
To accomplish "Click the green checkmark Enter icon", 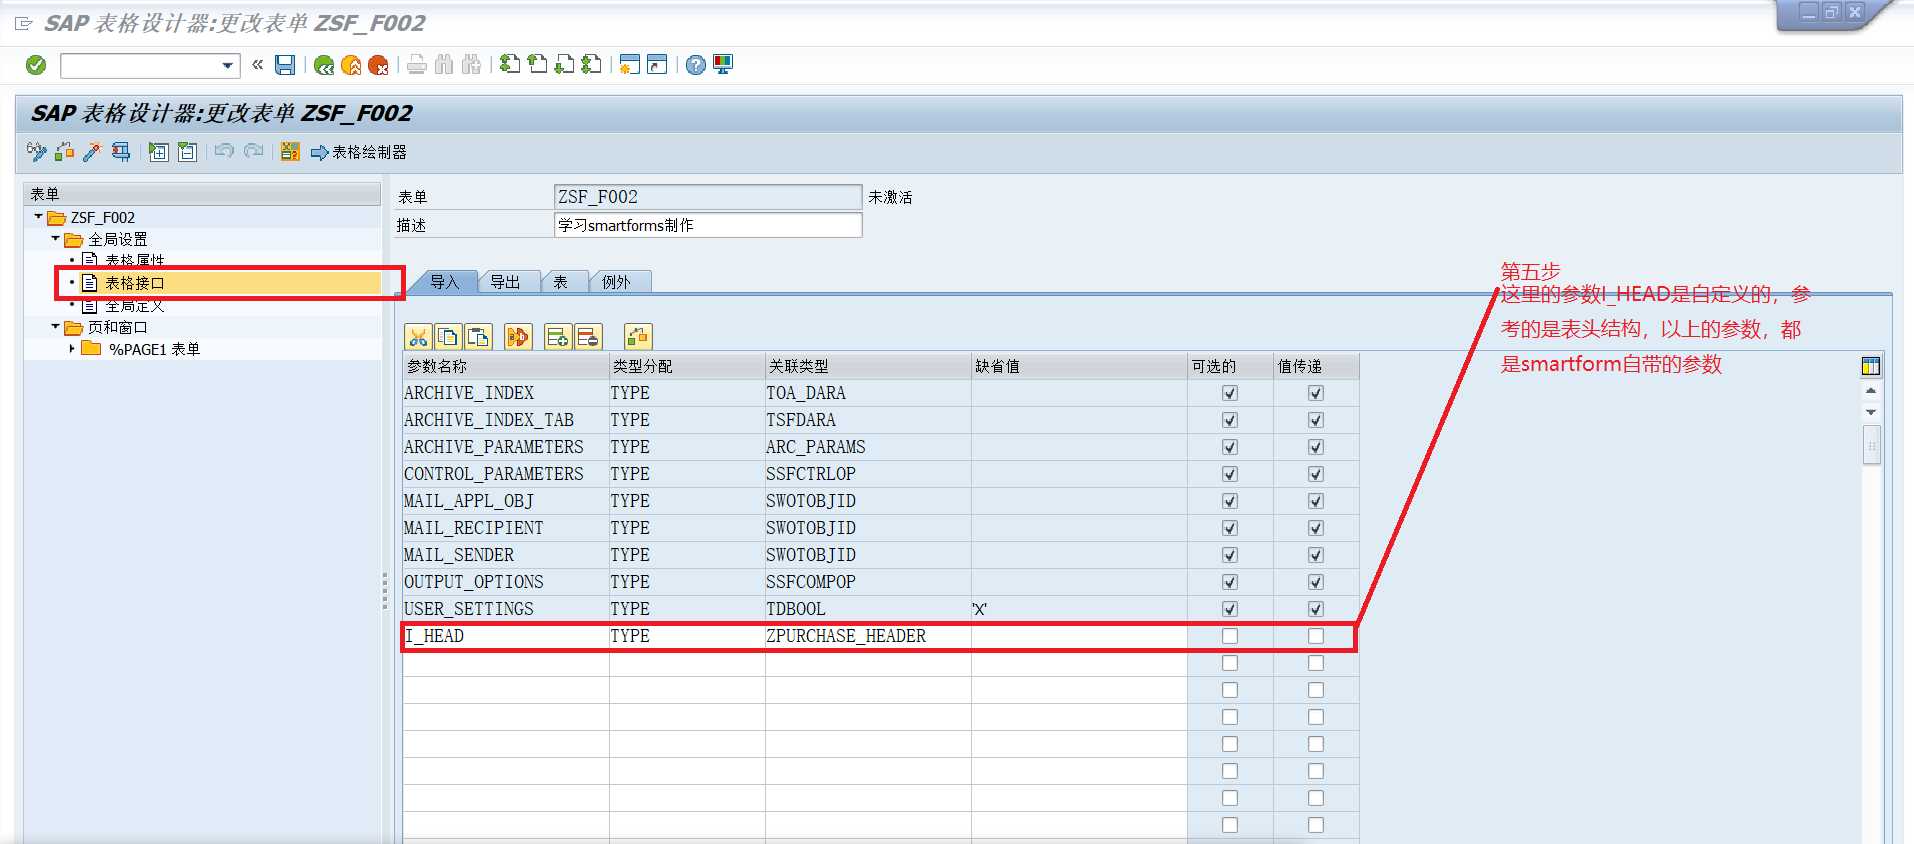I will click(36, 65).
